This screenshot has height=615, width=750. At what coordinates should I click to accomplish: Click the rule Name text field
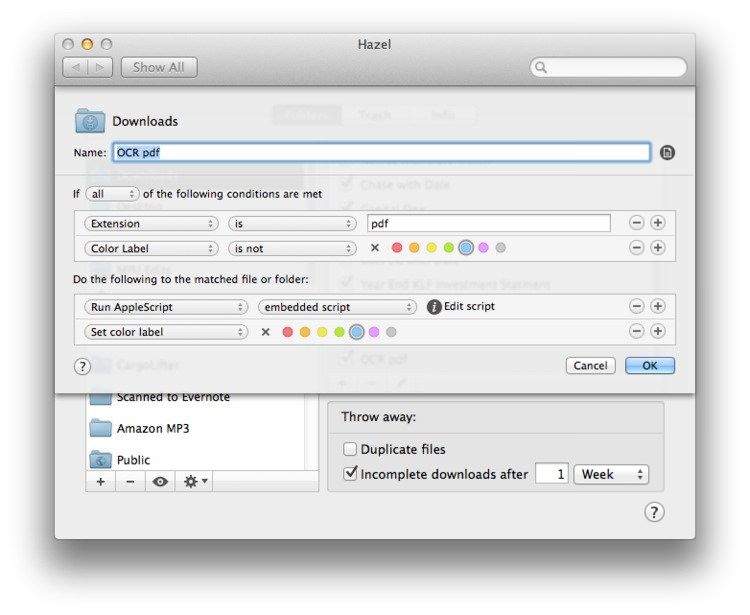coord(380,153)
